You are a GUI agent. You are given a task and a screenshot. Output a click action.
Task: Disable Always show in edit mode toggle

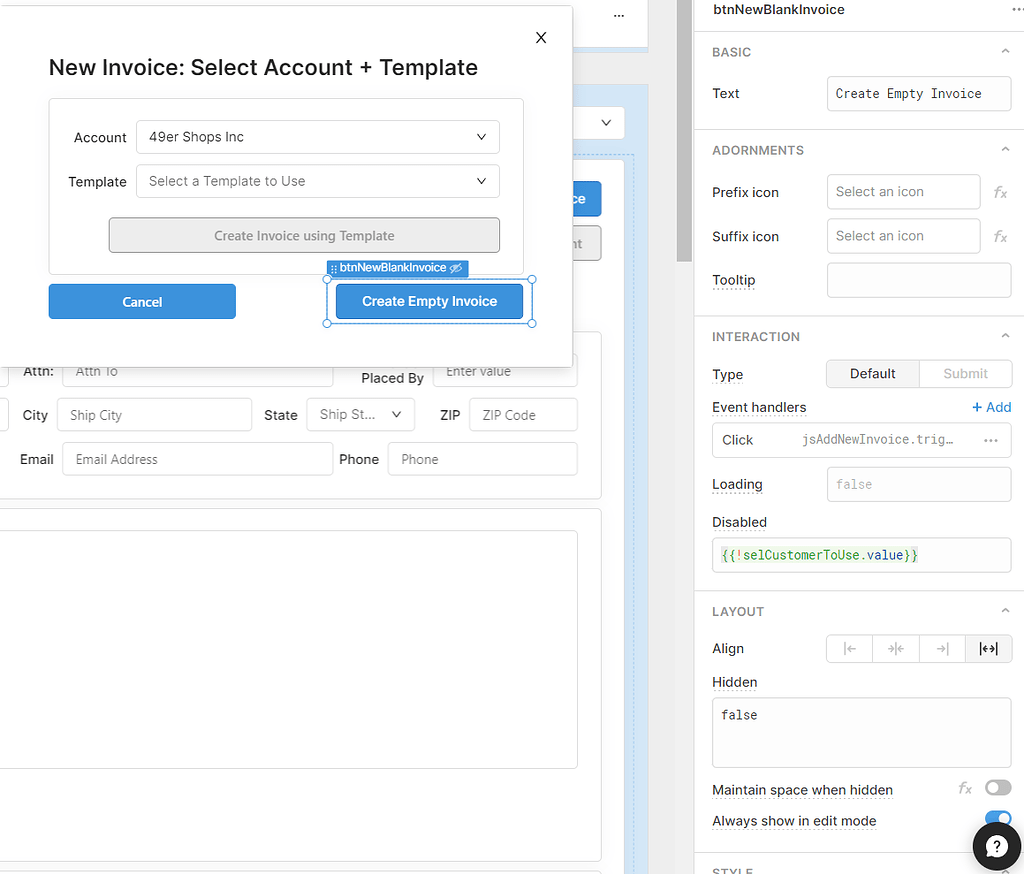pos(997,818)
